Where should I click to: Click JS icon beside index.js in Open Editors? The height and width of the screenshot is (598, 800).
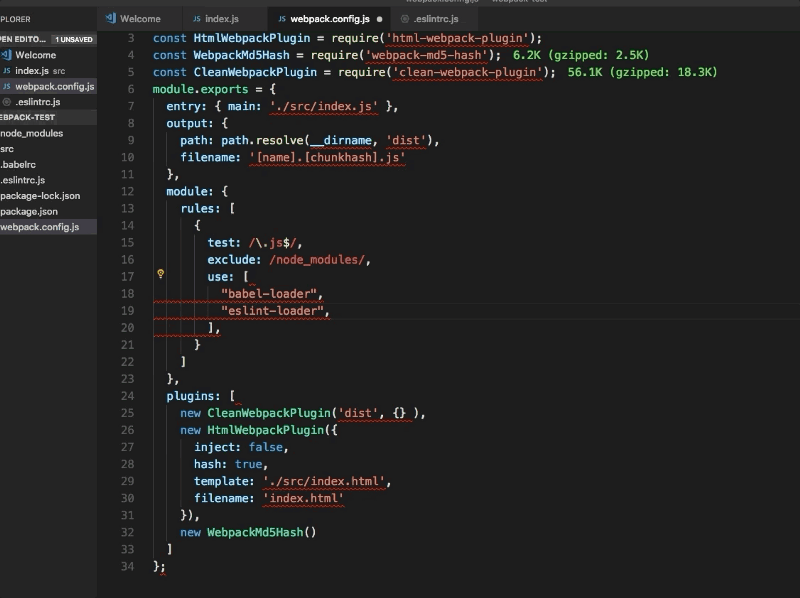point(7,71)
